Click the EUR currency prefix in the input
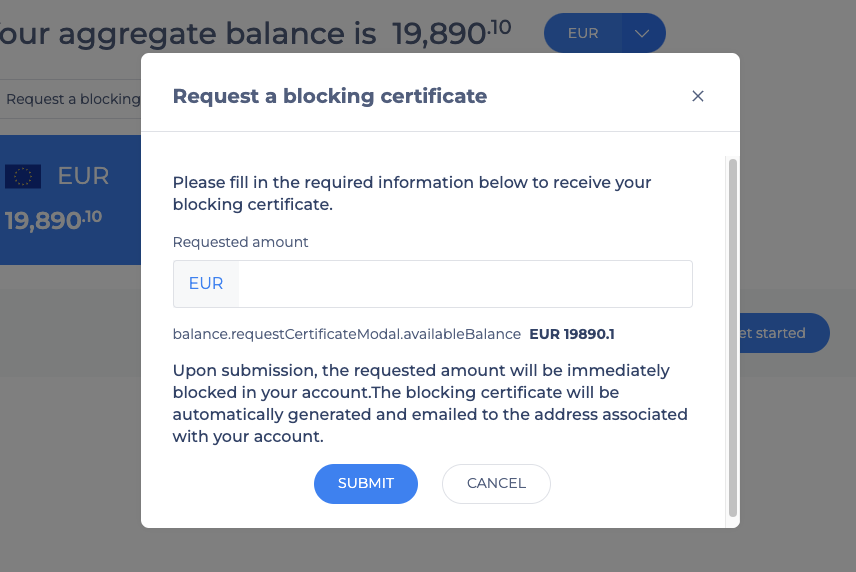Screen dimensions: 856x572 [206, 283]
